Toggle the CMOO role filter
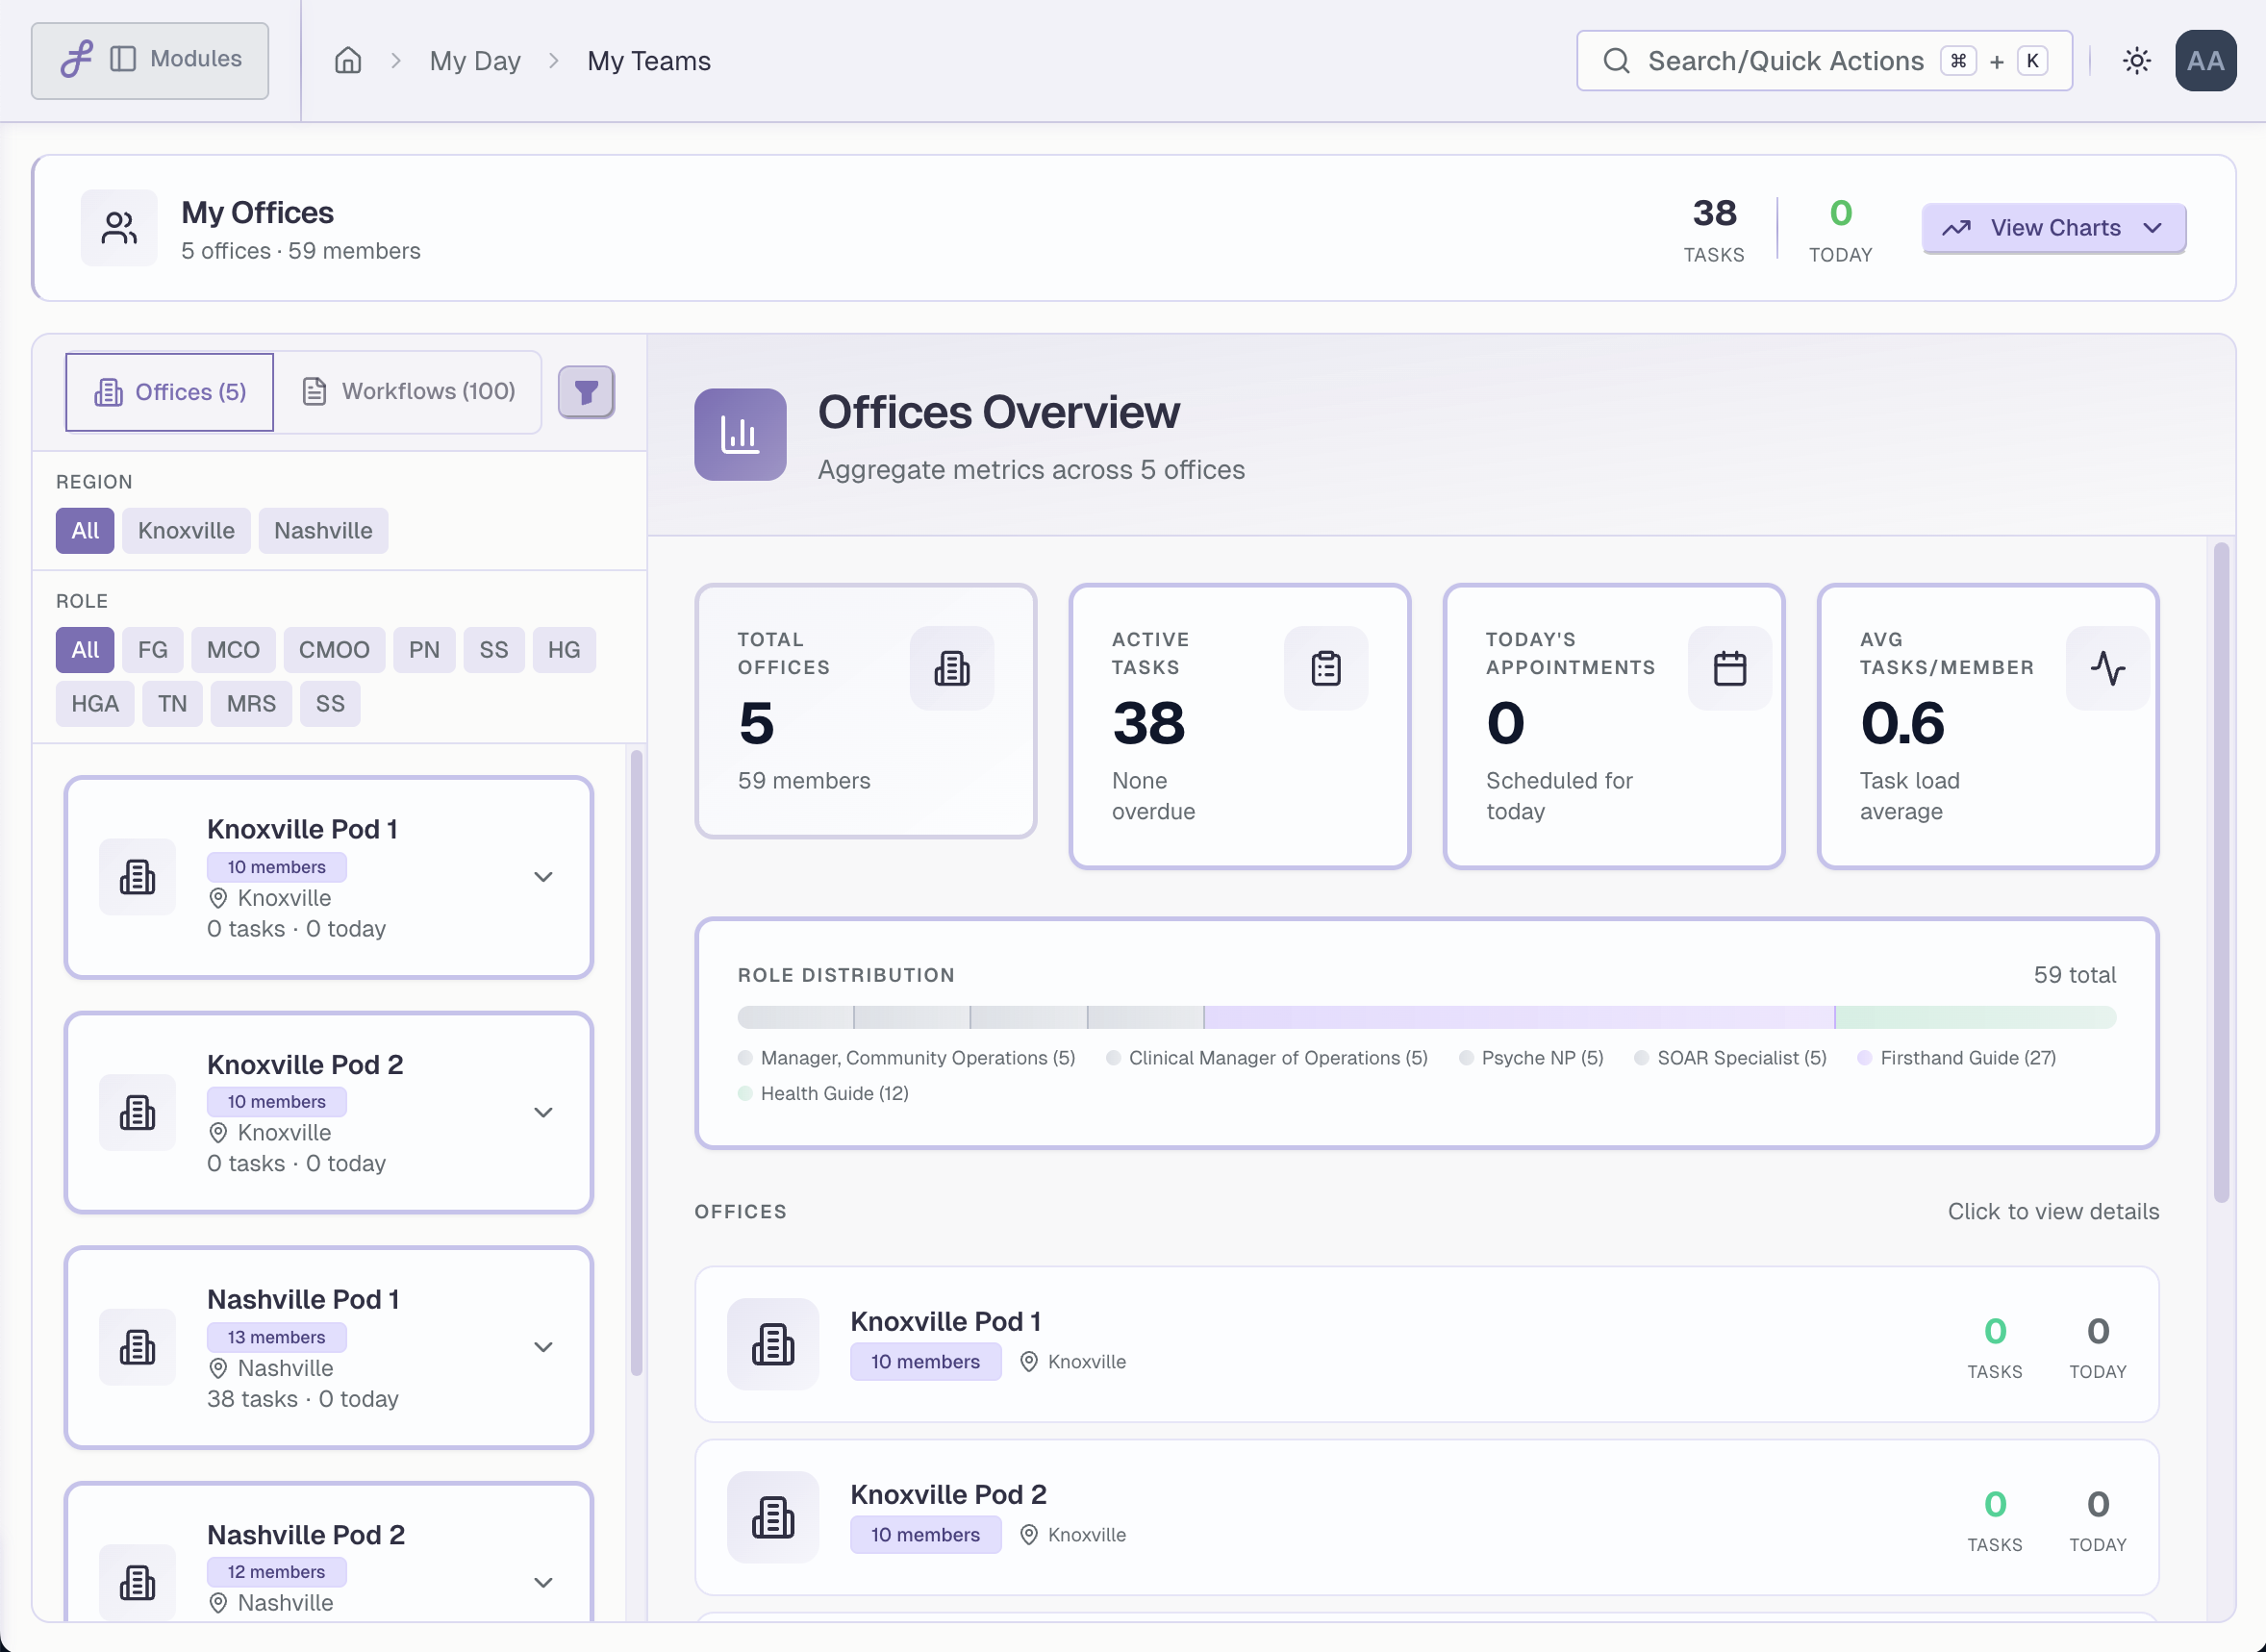Image resolution: width=2266 pixels, height=1652 pixels. [334, 649]
